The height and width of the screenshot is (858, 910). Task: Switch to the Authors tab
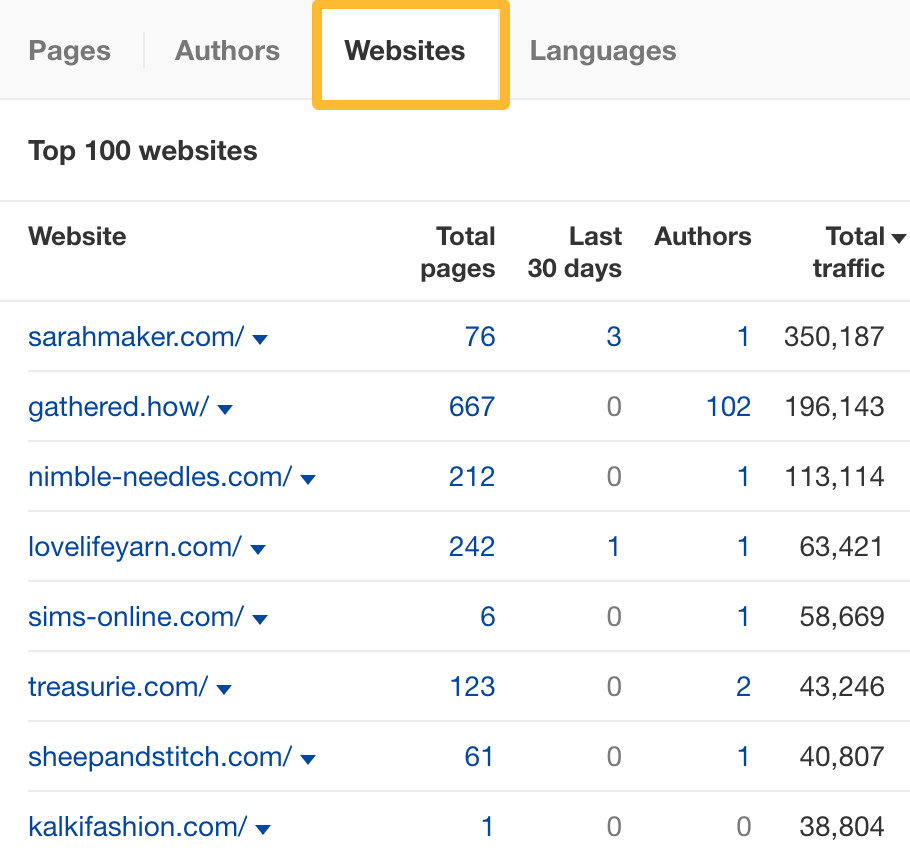[x=227, y=51]
